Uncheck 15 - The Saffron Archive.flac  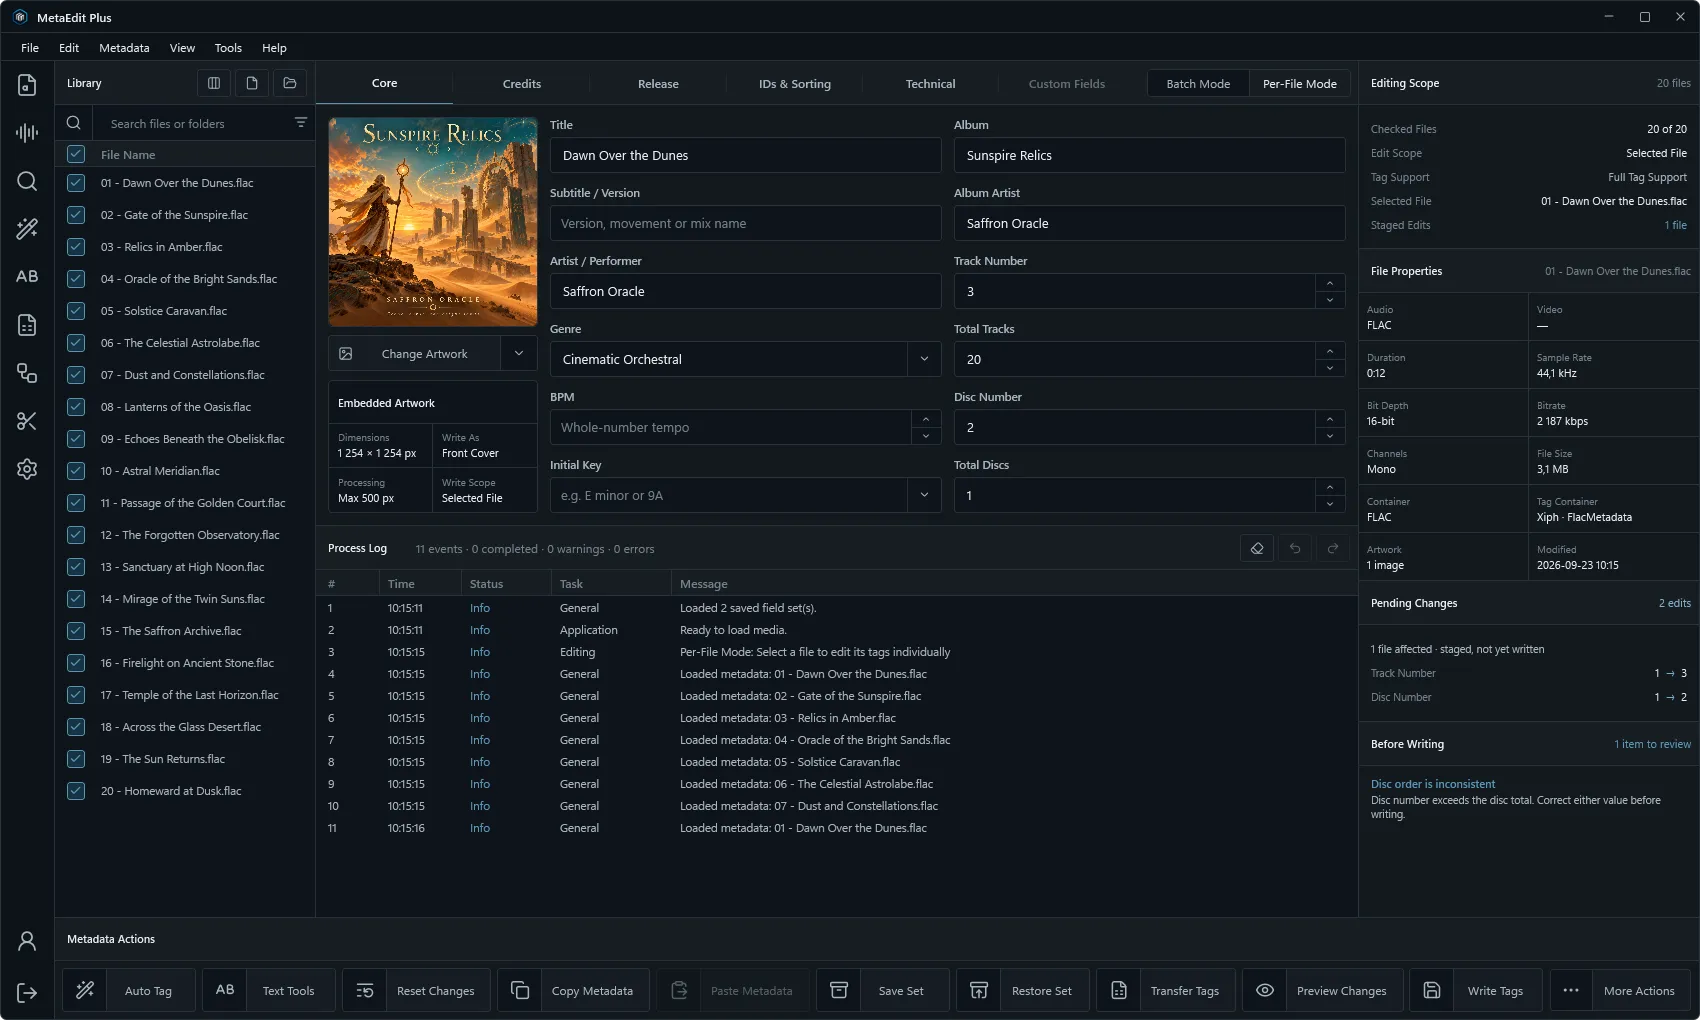(x=76, y=631)
